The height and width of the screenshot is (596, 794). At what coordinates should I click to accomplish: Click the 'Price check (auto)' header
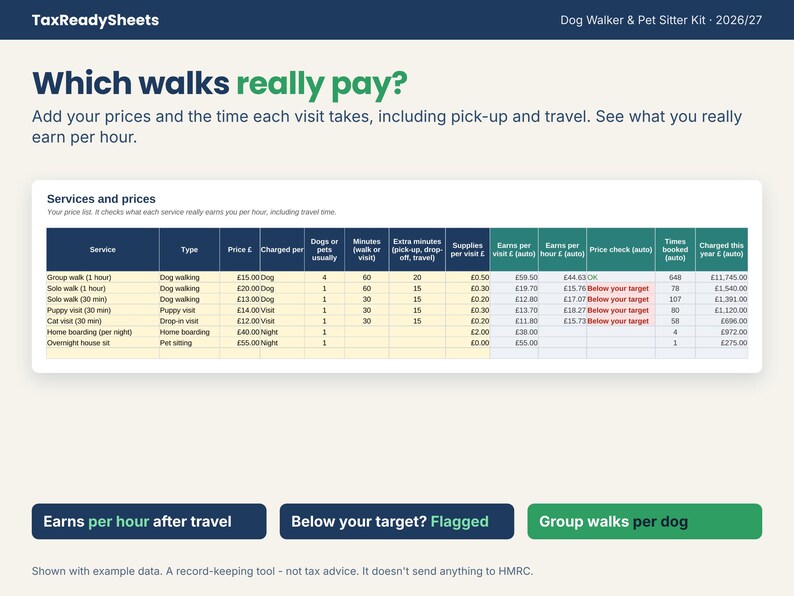tap(621, 250)
